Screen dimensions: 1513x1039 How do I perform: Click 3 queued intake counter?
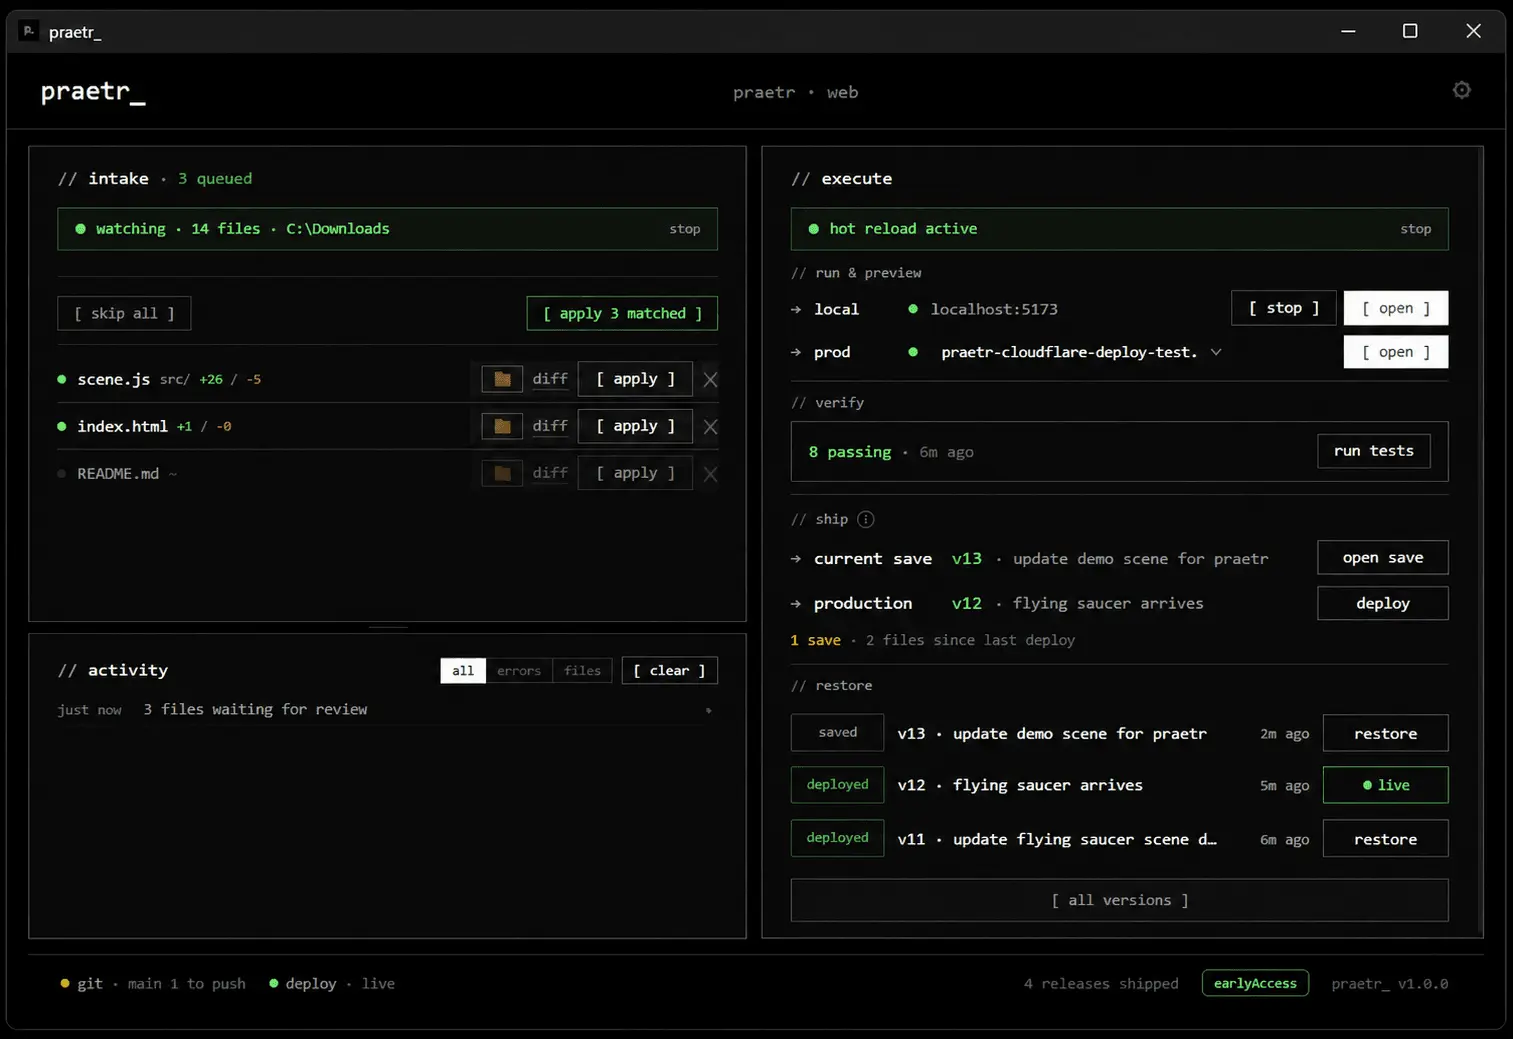coord(215,179)
